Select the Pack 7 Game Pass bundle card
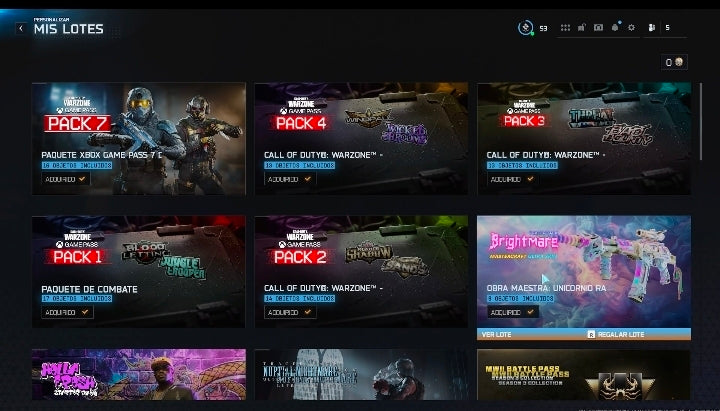Viewport: 720px width, 411px height. [x=139, y=139]
